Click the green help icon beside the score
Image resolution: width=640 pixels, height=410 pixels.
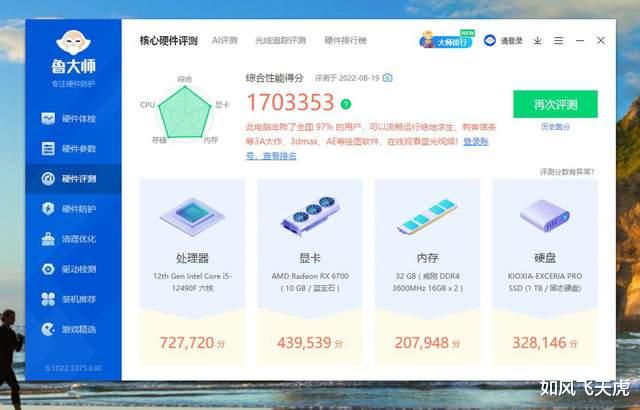click(x=346, y=104)
